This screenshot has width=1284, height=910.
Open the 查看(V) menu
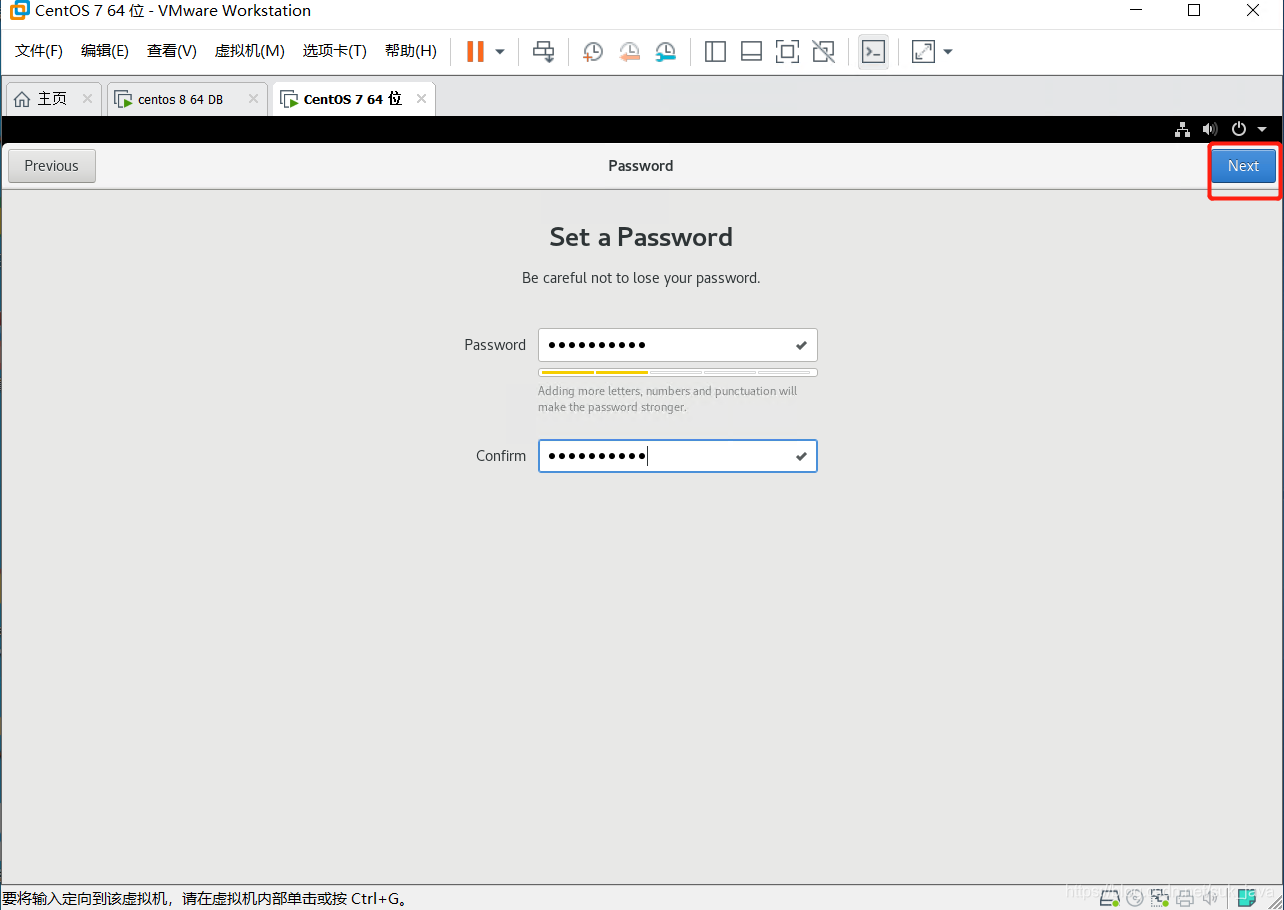tap(172, 51)
